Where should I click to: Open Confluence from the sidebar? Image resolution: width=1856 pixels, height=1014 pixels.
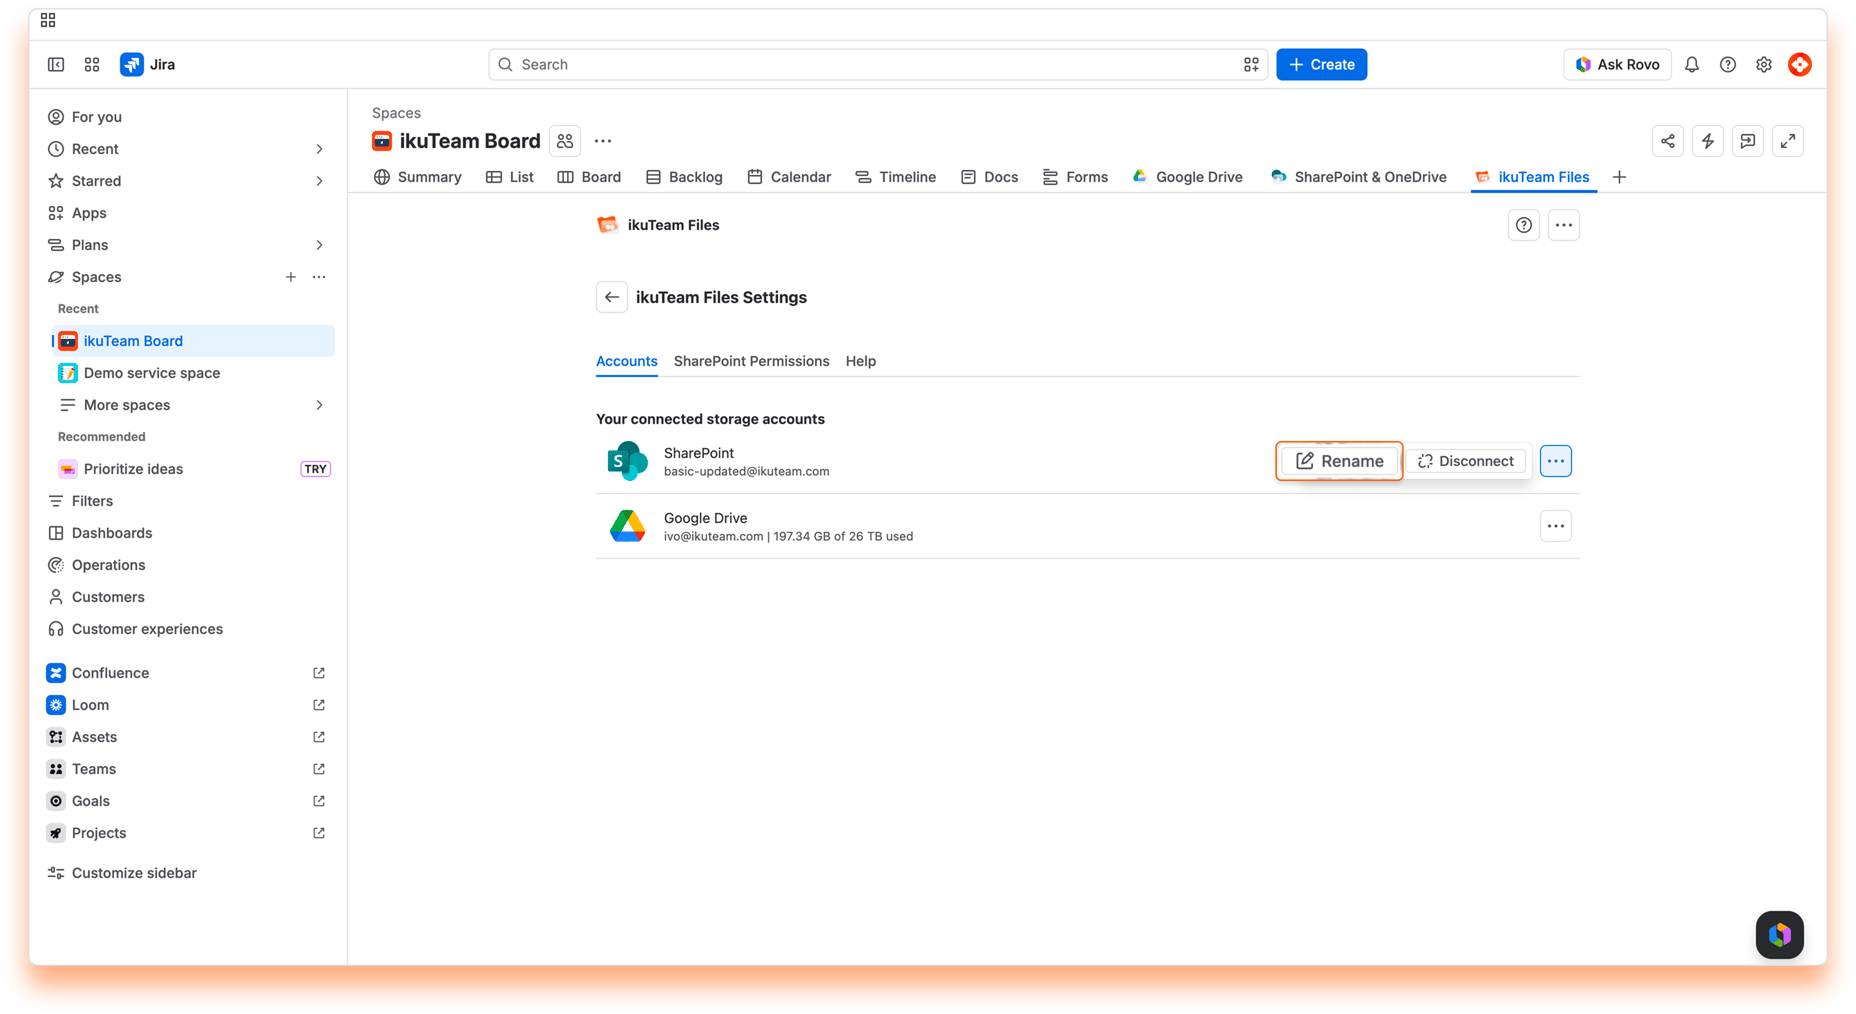[x=187, y=673]
